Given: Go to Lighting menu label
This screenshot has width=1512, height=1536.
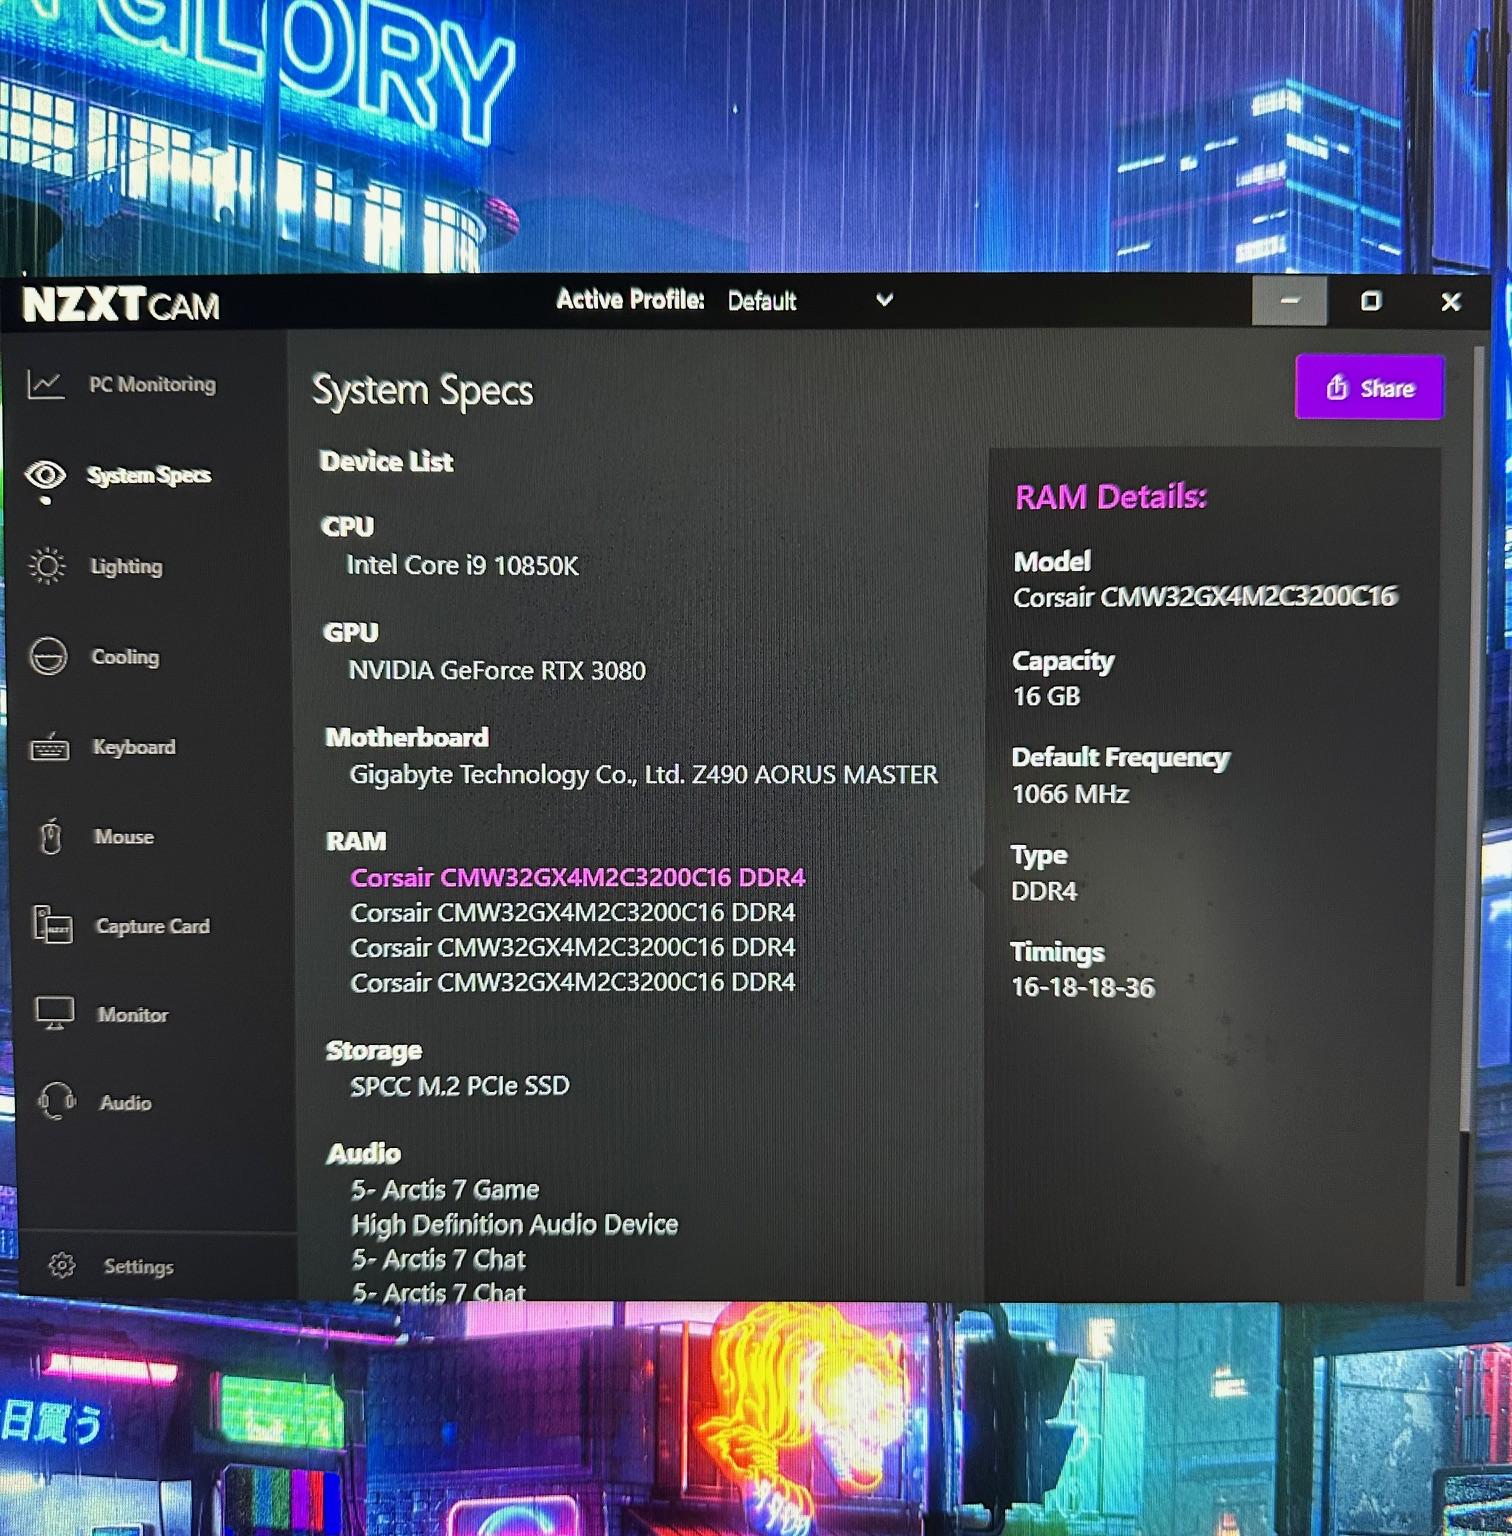Looking at the screenshot, I should click(126, 566).
